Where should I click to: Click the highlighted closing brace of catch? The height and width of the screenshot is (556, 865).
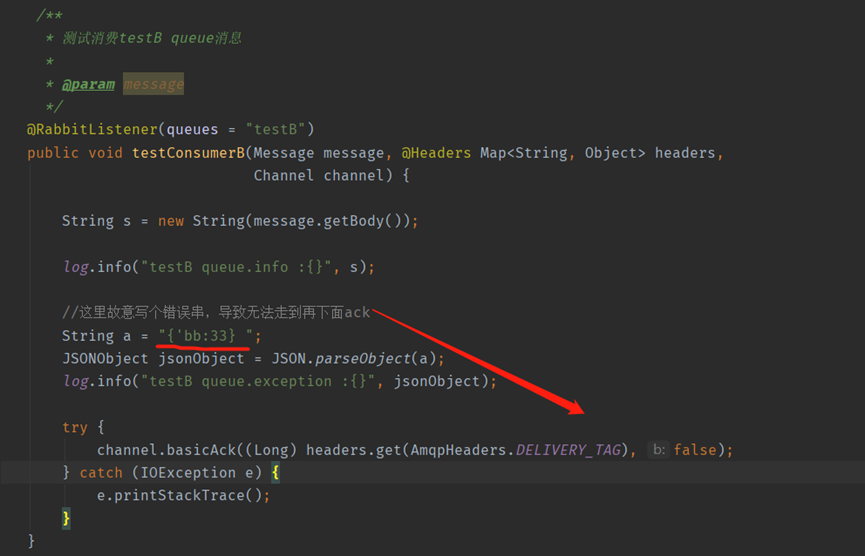[66, 518]
